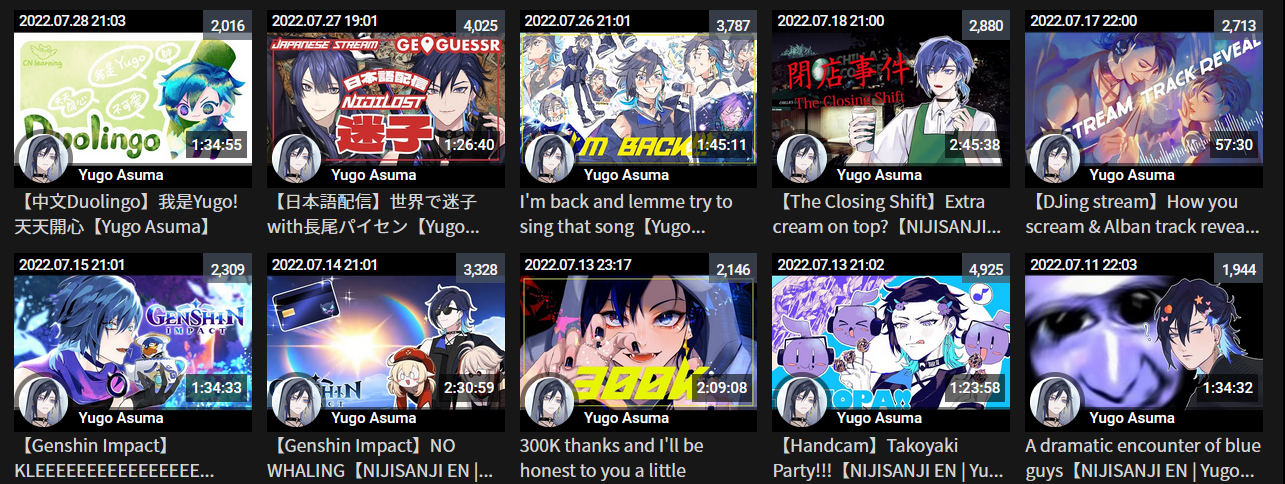This screenshot has width=1285, height=484.
Task: Click Yugo Asuma name under Takoyaki video
Action: pos(879,418)
